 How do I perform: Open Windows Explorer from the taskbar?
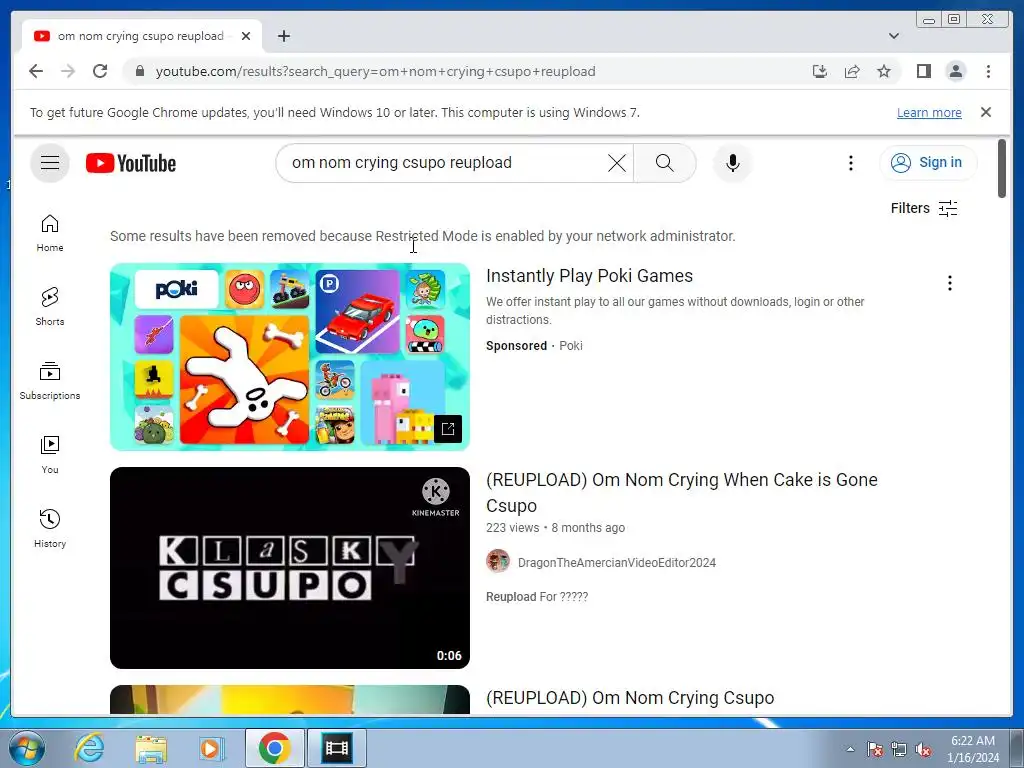point(151,748)
